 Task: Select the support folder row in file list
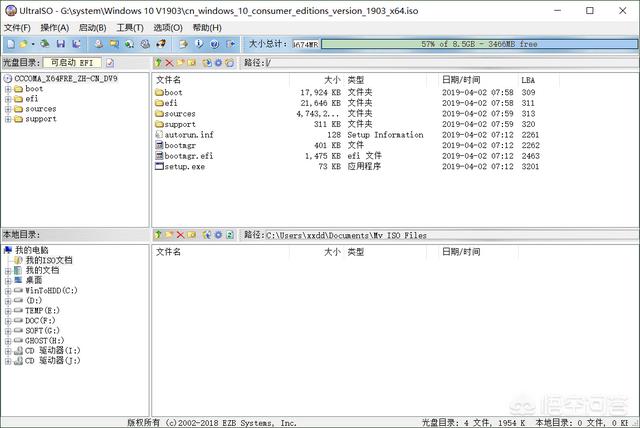pos(347,124)
